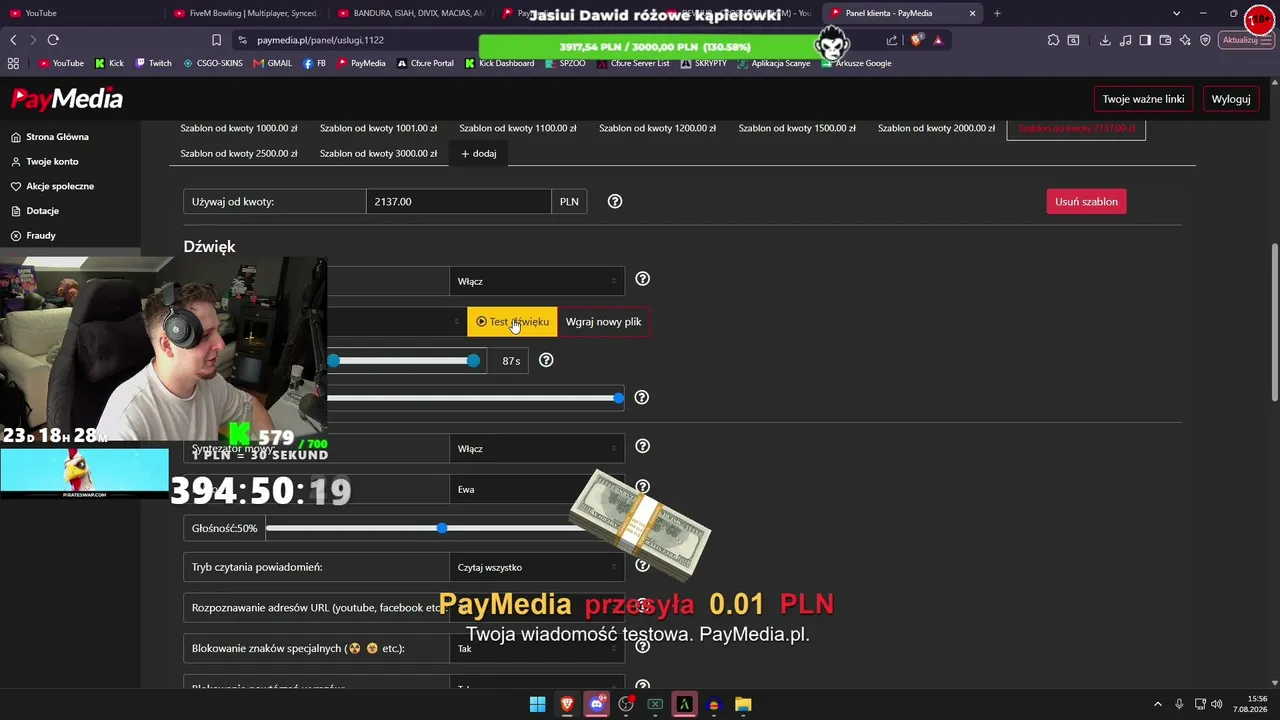Click the PayMedia logo

pos(66,99)
